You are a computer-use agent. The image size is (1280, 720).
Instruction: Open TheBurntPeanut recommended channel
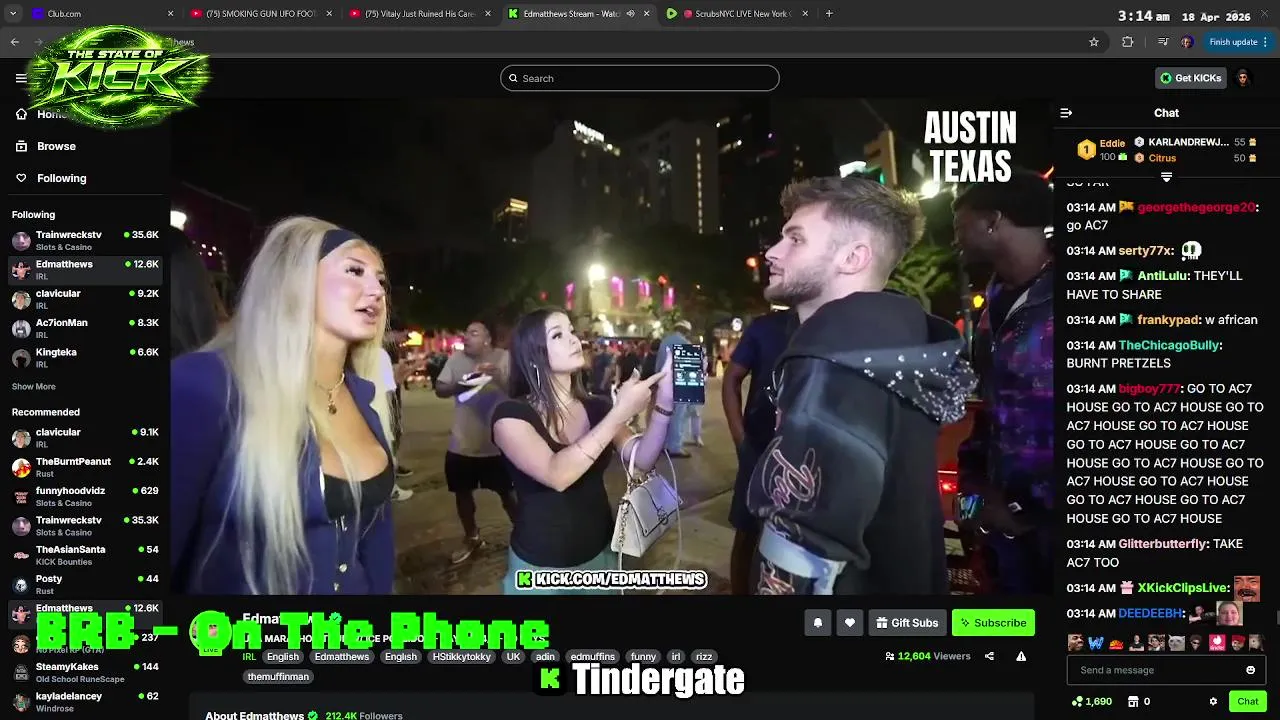pyautogui.click(x=85, y=467)
